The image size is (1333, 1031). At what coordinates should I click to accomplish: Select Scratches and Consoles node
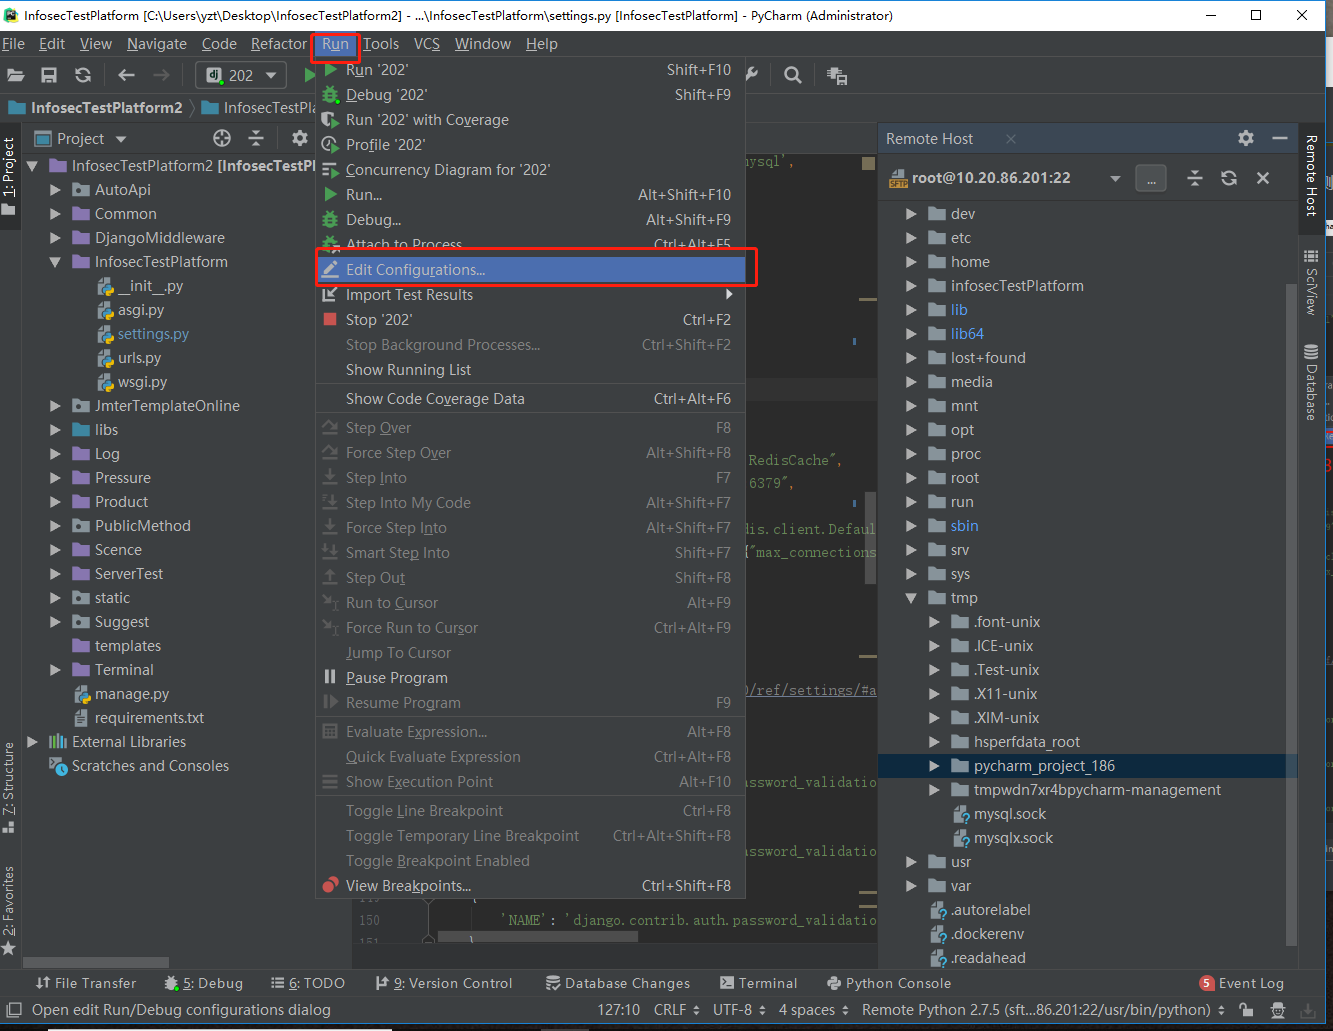tap(150, 766)
